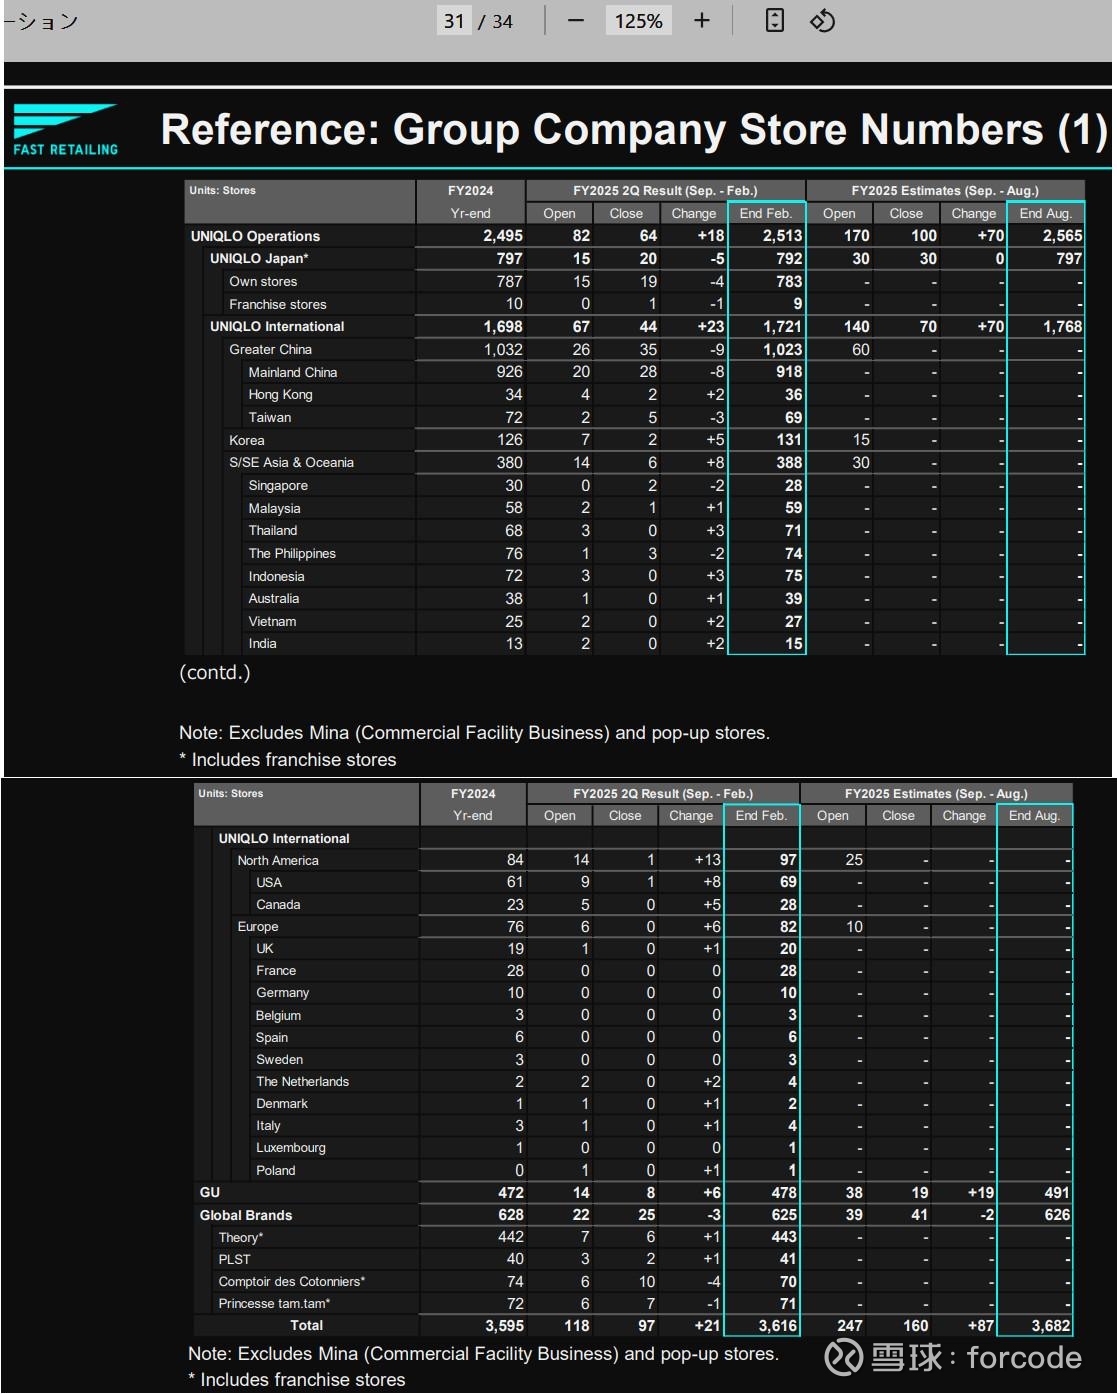Screen dimensions: 1117x1394
Task: Click 'USA' row label
Action: (269, 883)
